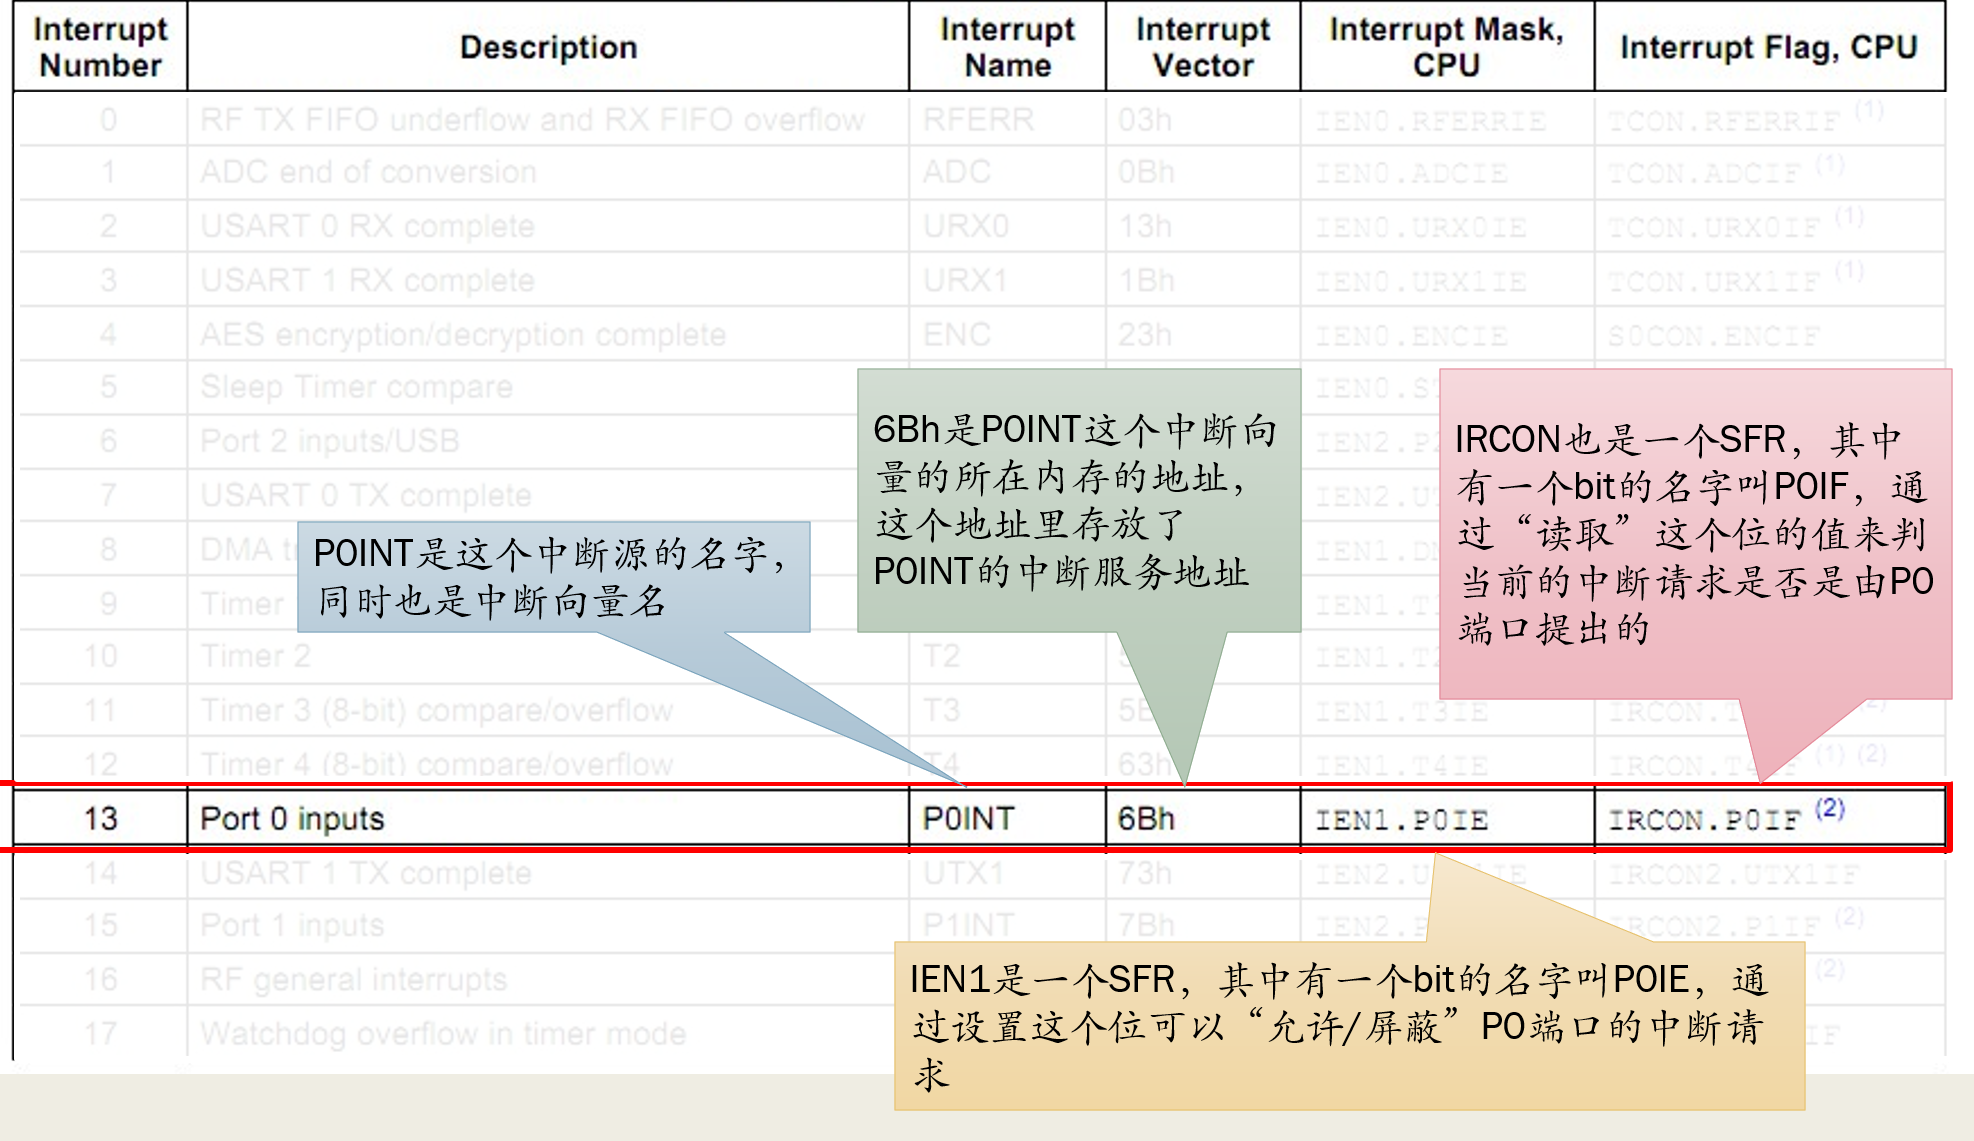Click the 6Bh interrupt vector cell

tap(1203, 818)
